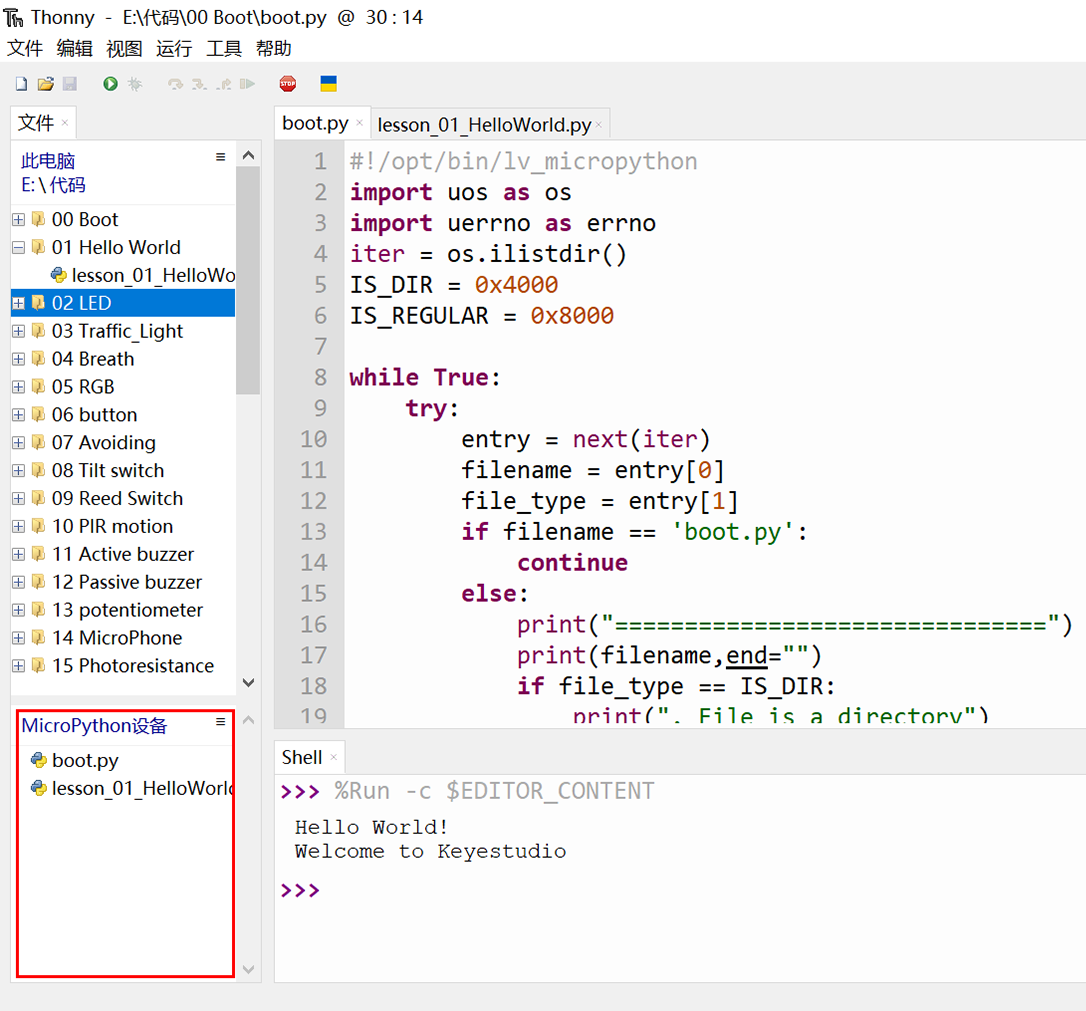Click the Open file folder icon
Viewport: 1086px width, 1011px height.
pos(46,84)
